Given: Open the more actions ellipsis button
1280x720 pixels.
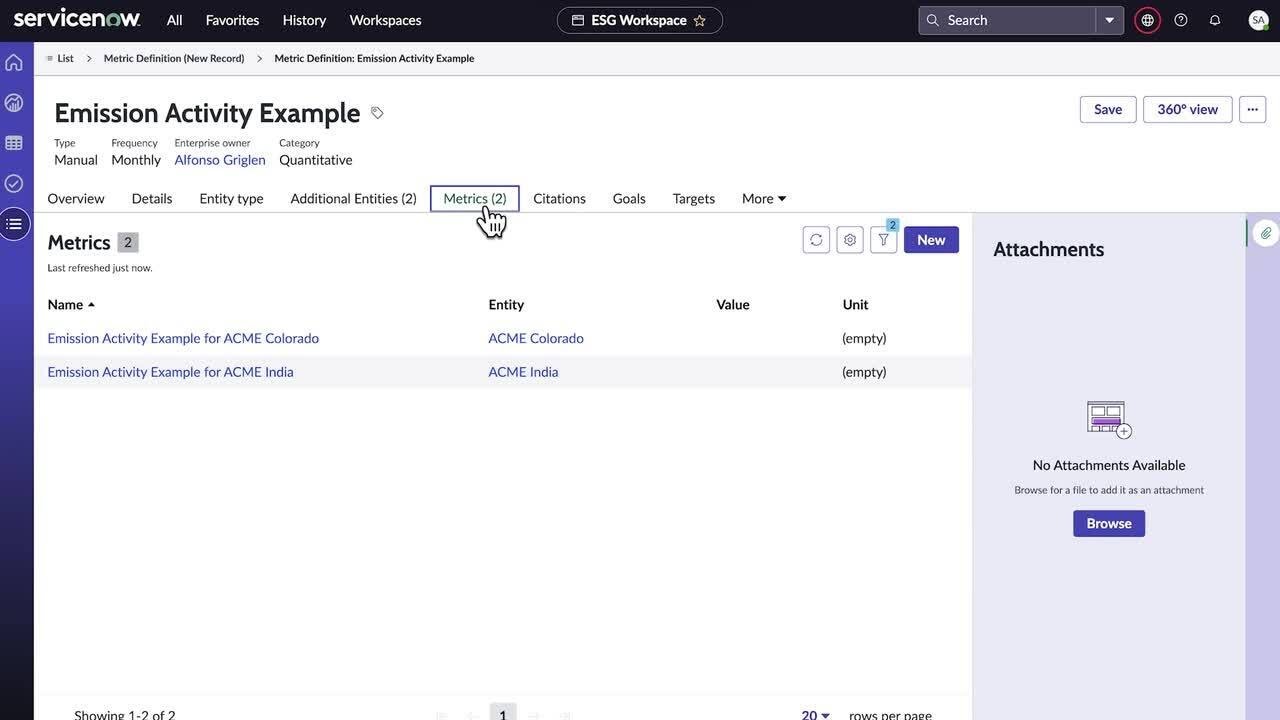Looking at the screenshot, I should click(x=1253, y=109).
